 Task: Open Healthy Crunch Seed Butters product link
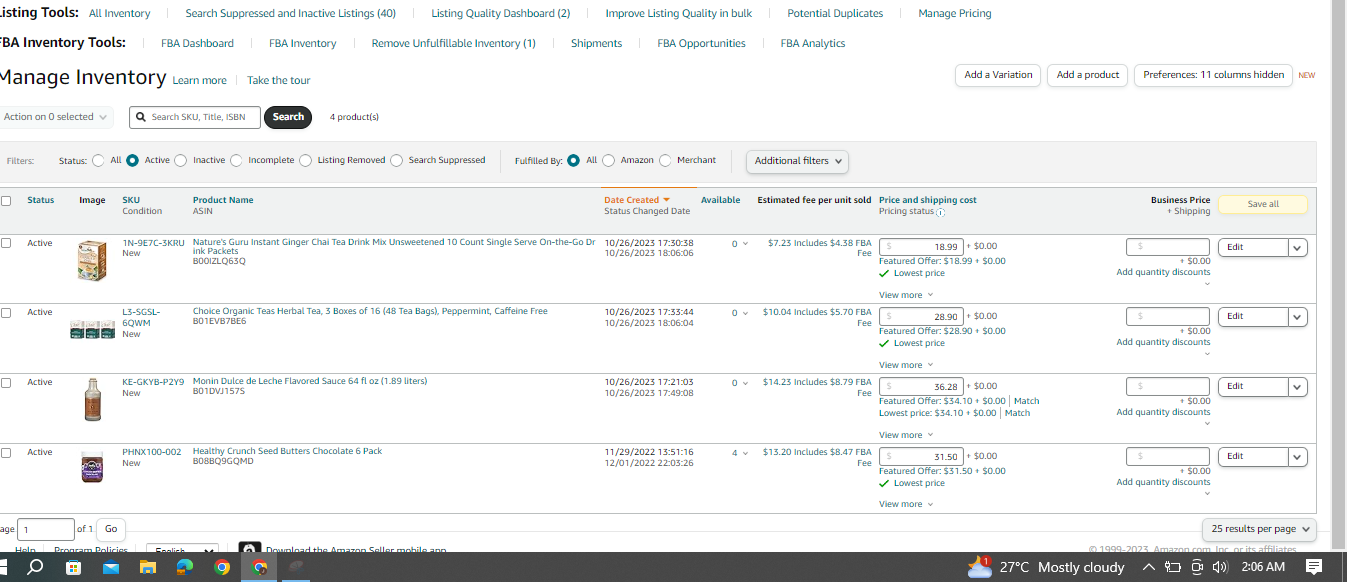pyautogui.click(x=287, y=451)
